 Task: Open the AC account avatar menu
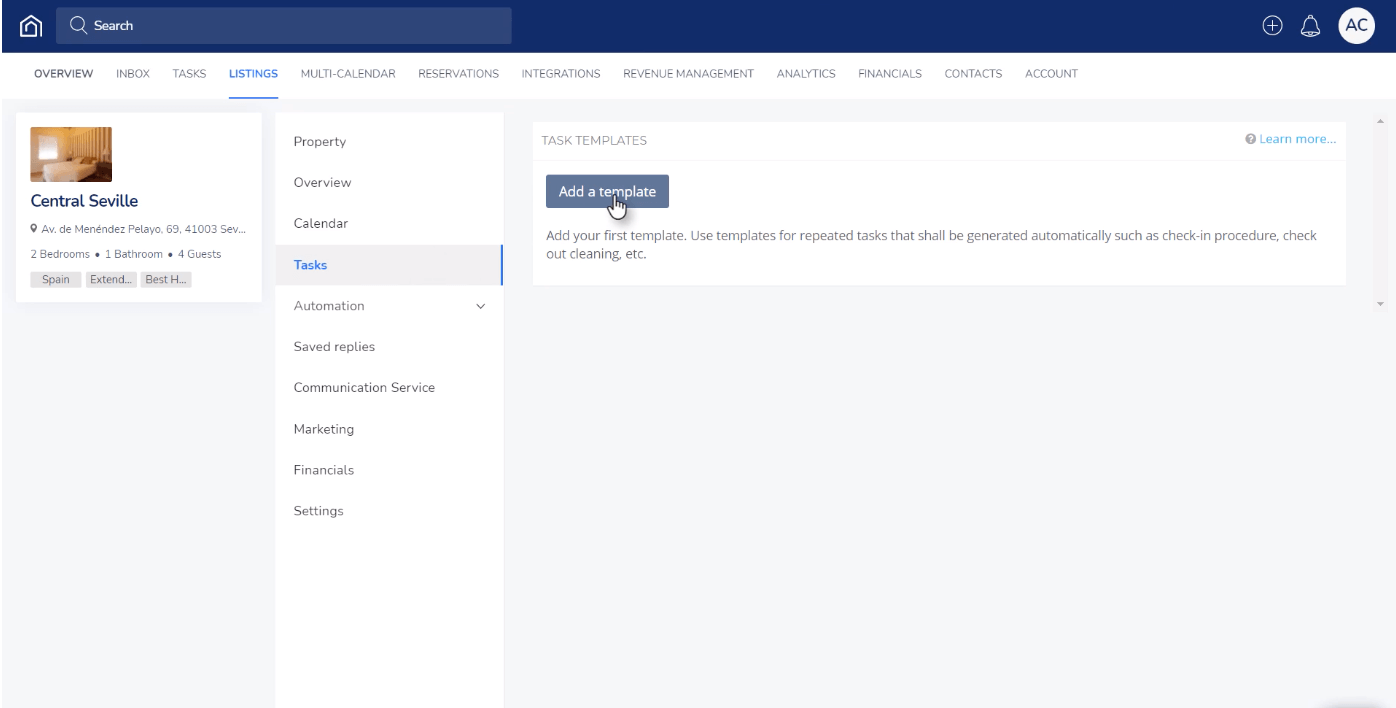pyautogui.click(x=1357, y=25)
